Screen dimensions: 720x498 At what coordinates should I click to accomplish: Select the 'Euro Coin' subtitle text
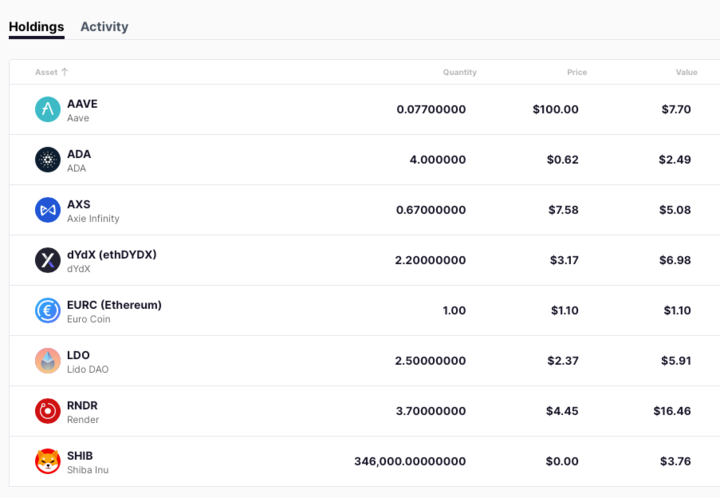[x=89, y=319]
